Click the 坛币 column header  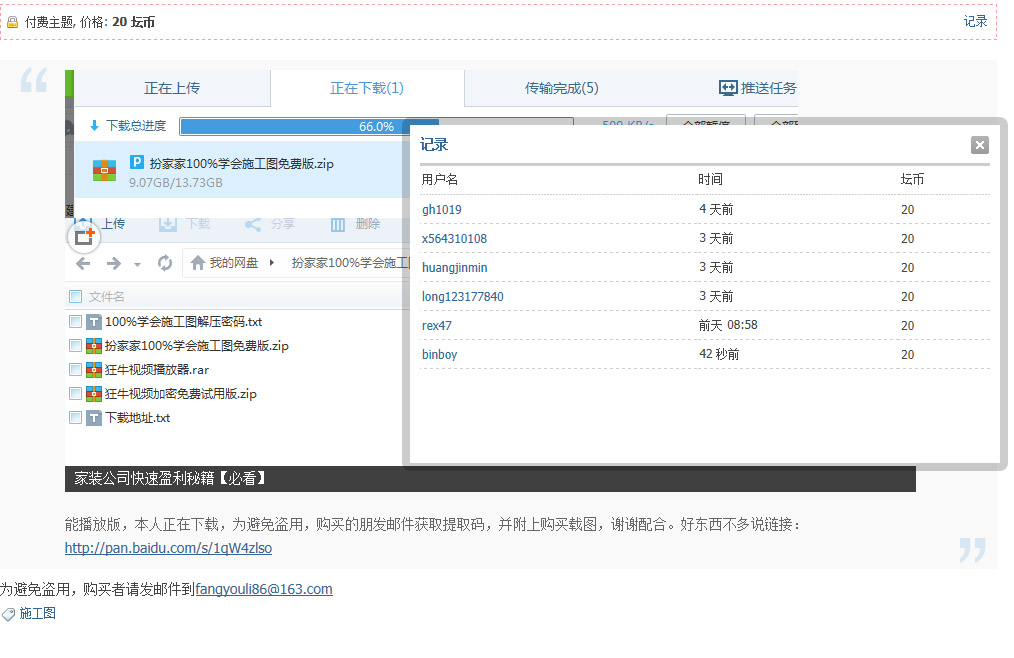[912, 180]
